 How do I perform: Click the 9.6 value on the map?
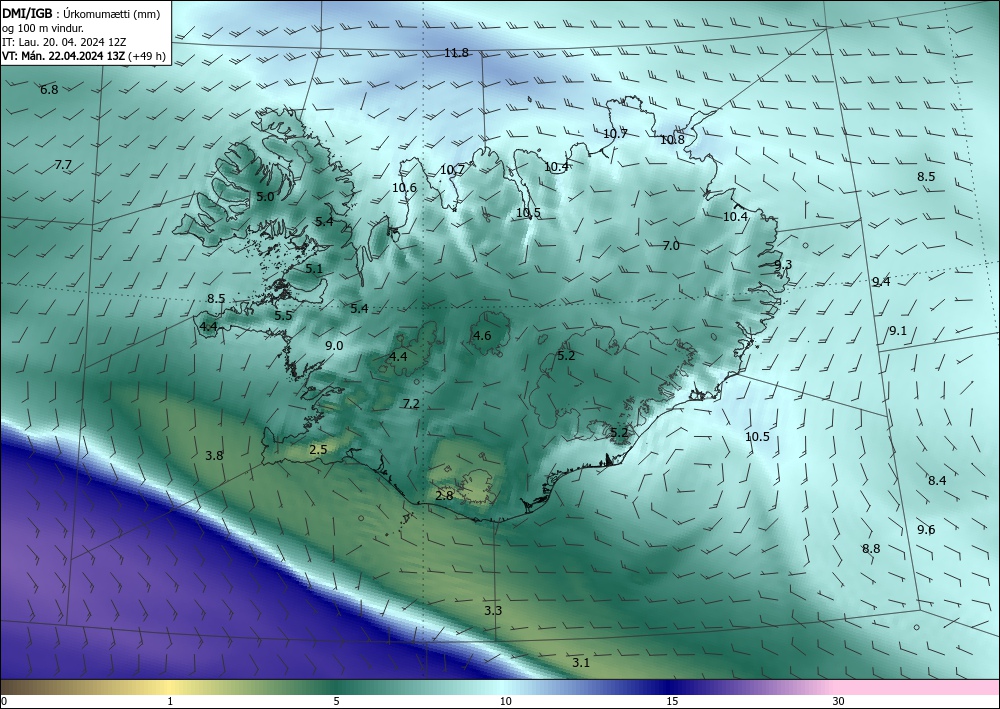tap(926, 530)
